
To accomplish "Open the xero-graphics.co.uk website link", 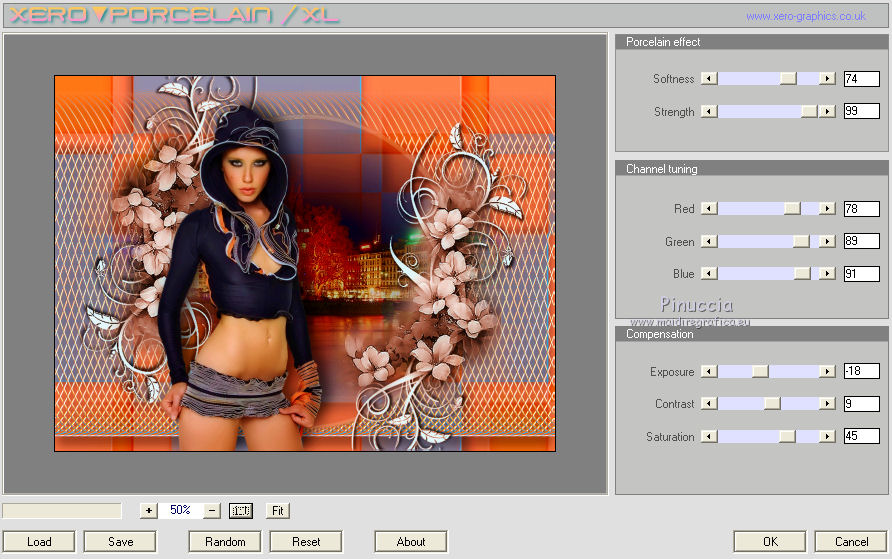I will pos(805,16).
